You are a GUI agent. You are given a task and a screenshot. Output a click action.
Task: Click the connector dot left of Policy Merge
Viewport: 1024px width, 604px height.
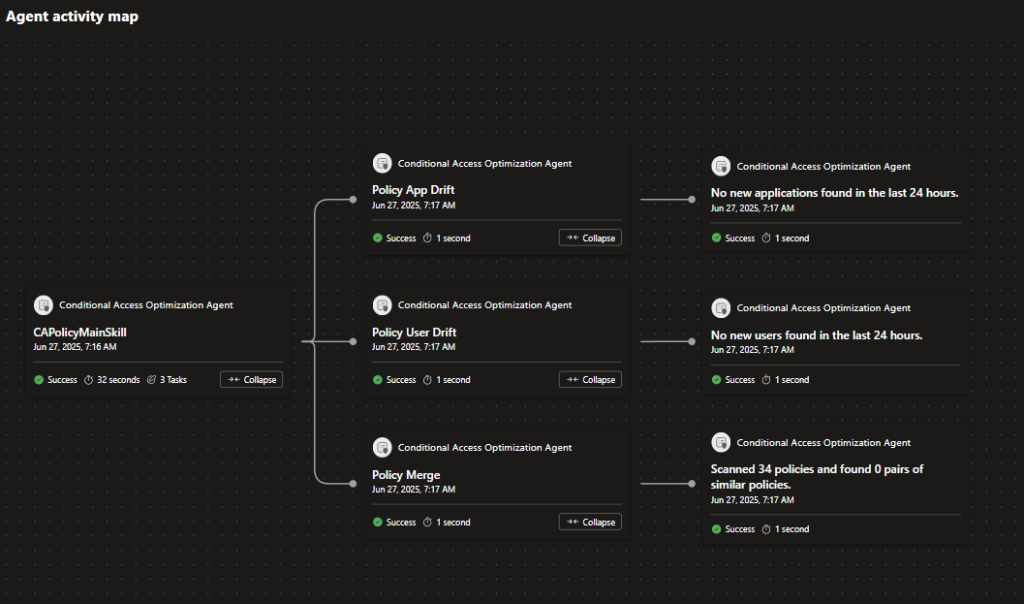(353, 484)
